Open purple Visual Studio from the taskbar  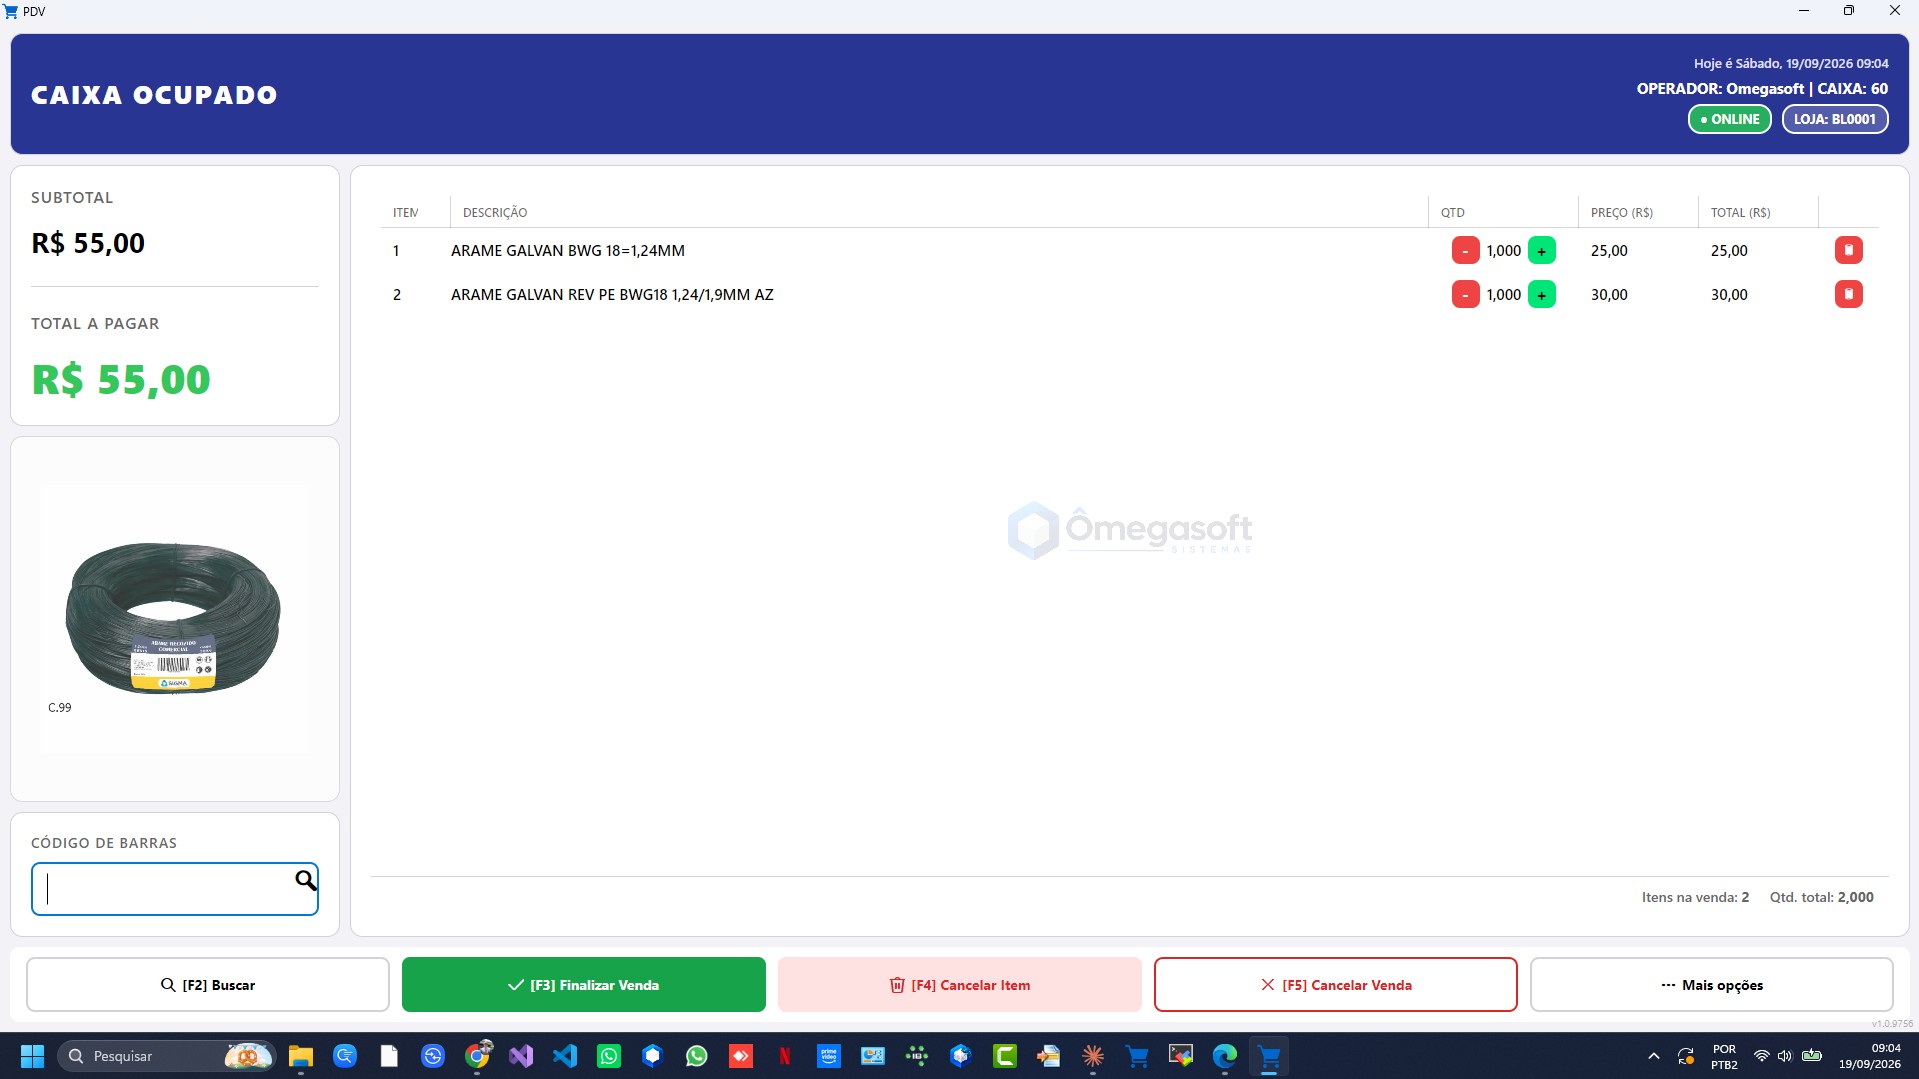tap(521, 1056)
